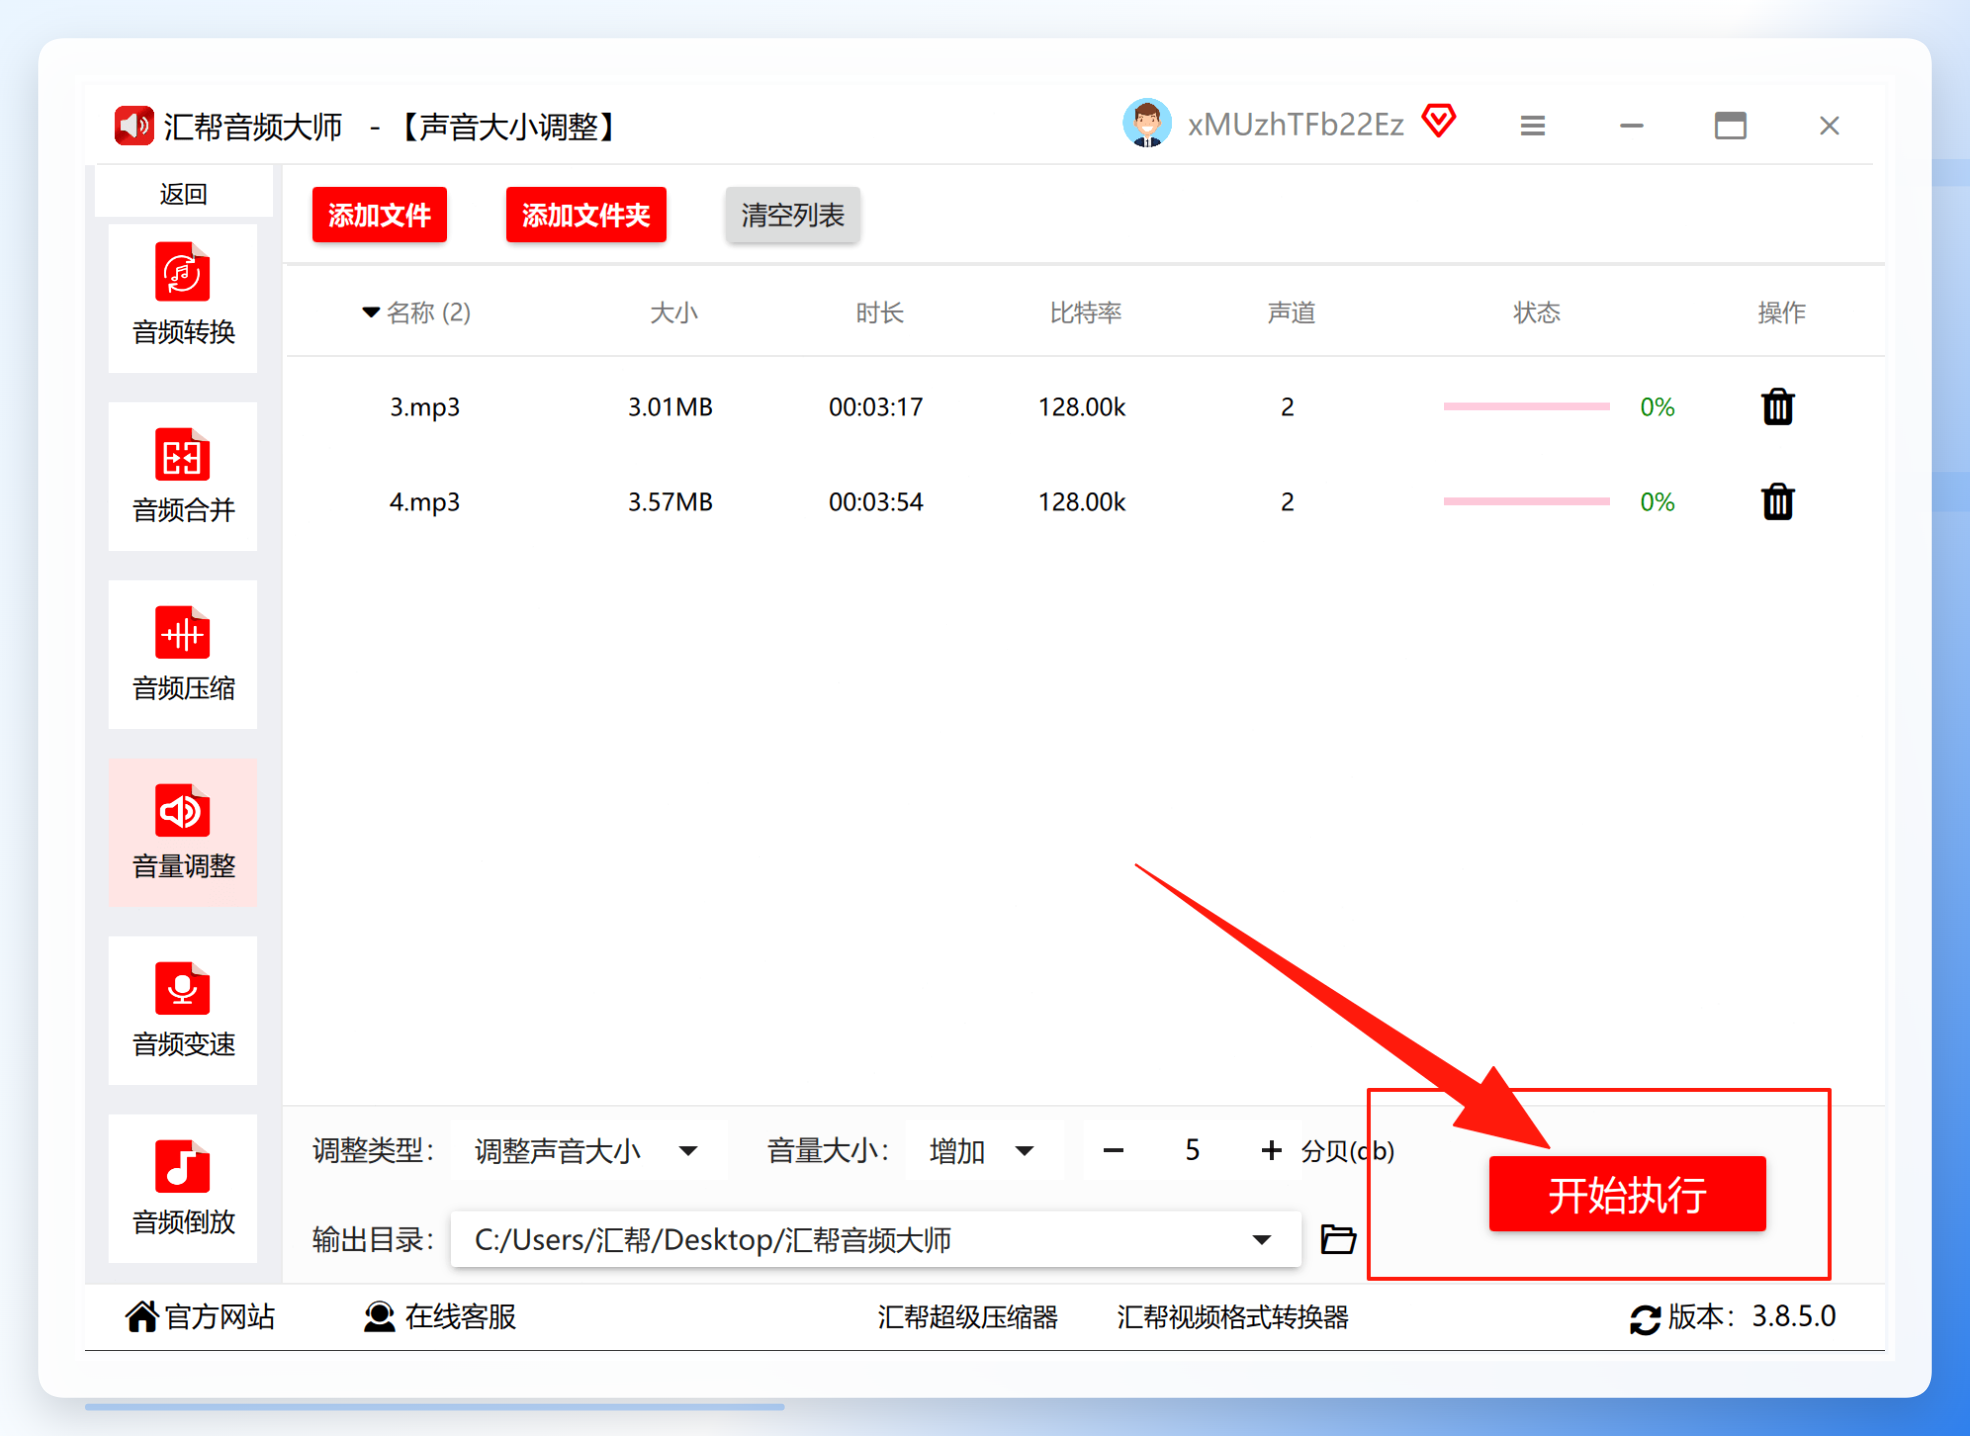1970x1436 pixels.
Task: Click the version refresh icon
Action: pyautogui.click(x=1645, y=1319)
